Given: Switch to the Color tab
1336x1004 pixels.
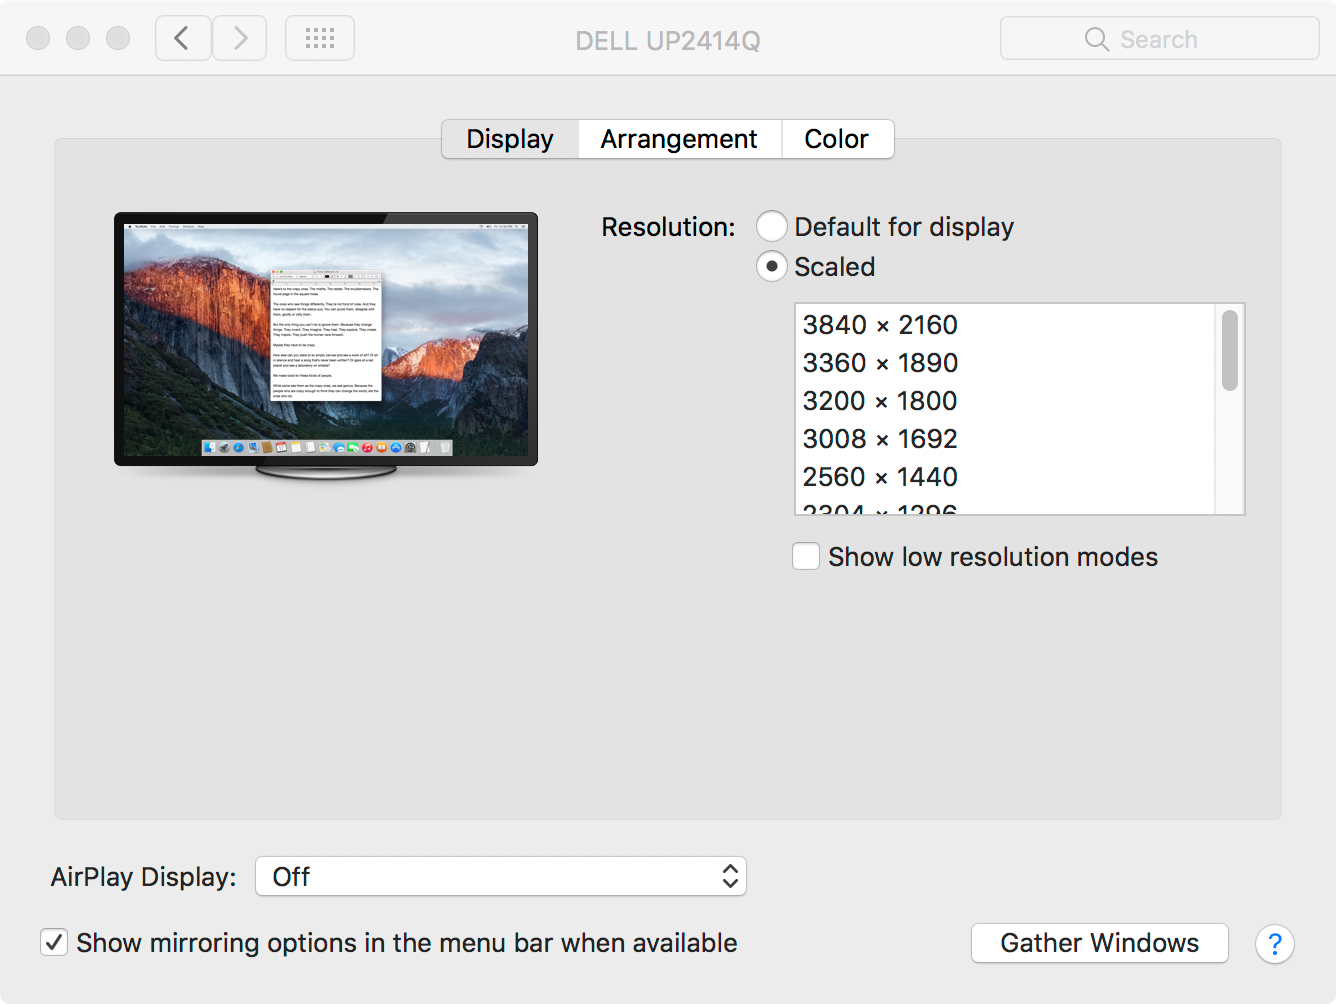Looking at the screenshot, I should tap(837, 139).
